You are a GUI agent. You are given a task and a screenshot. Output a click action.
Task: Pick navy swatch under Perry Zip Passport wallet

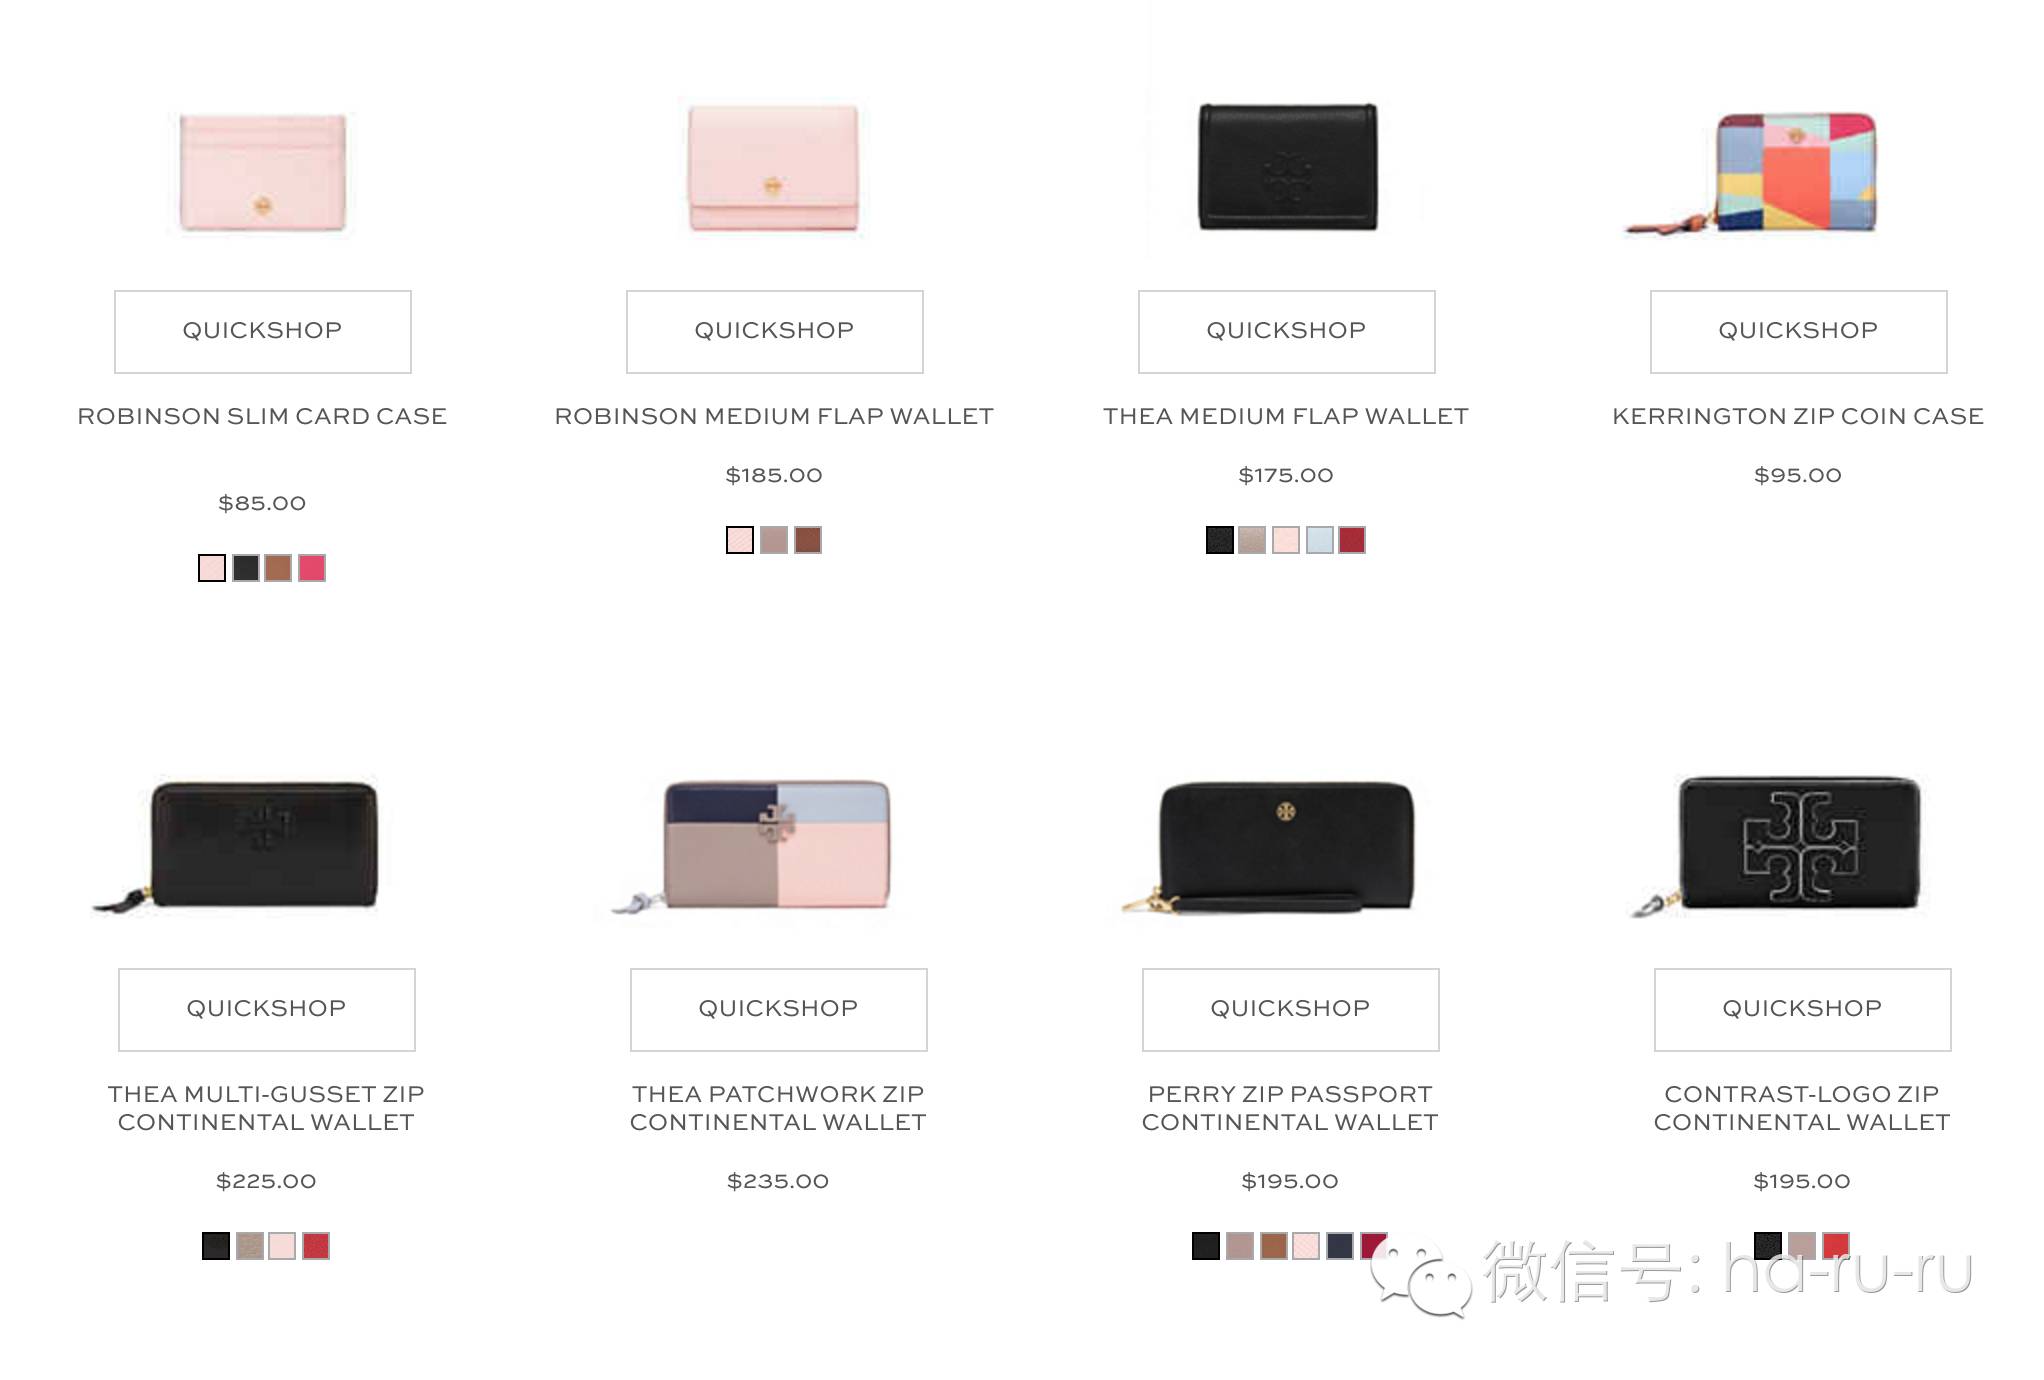(x=1340, y=1246)
